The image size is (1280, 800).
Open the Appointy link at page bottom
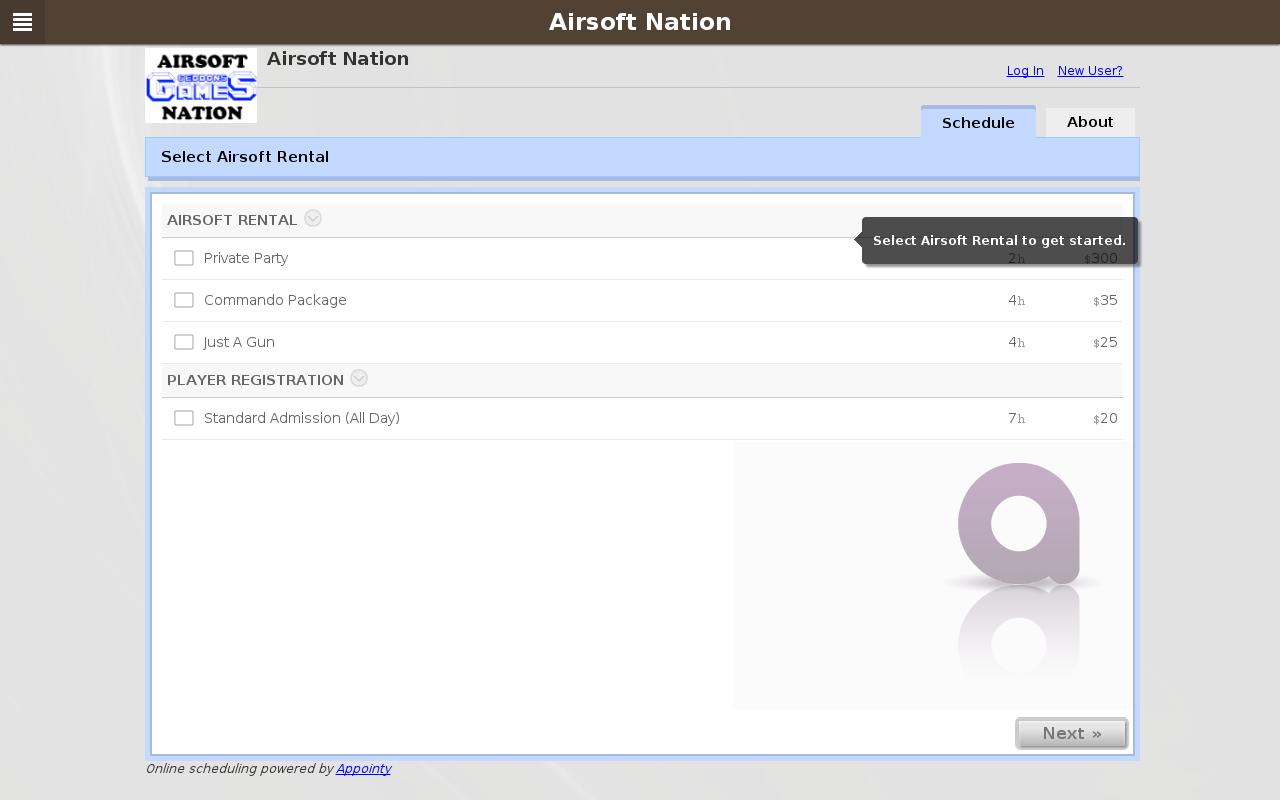(x=363, y=769)
